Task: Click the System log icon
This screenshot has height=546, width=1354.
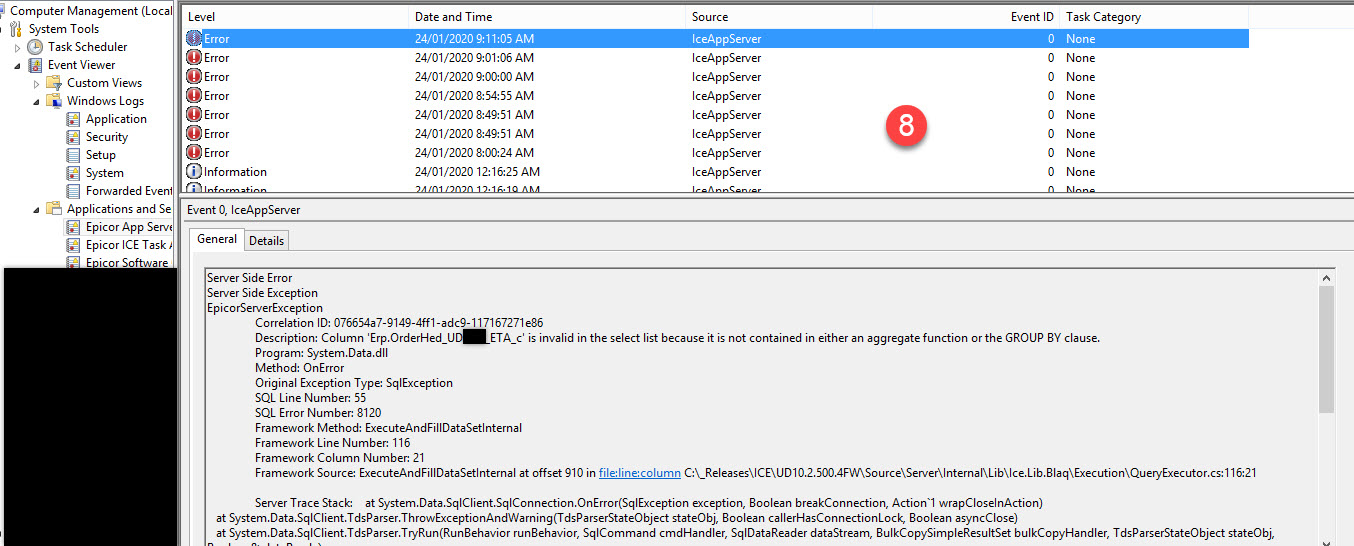Action: [x=73, y=173]
